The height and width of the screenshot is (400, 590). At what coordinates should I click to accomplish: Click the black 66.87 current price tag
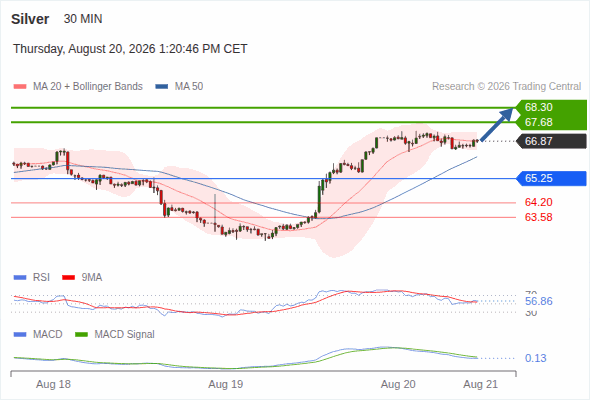coord(551,141)
